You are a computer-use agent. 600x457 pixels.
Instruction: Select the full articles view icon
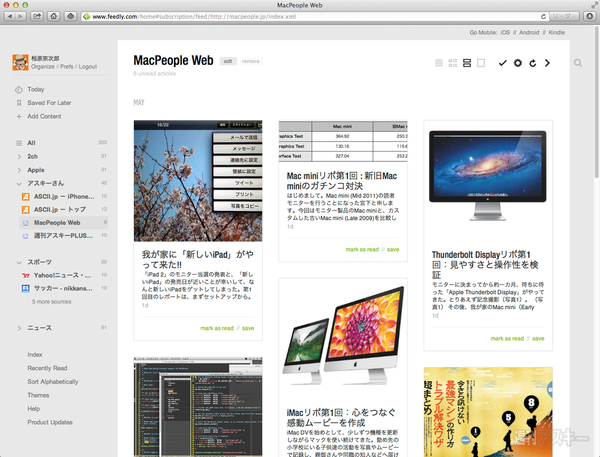point(480,63)
